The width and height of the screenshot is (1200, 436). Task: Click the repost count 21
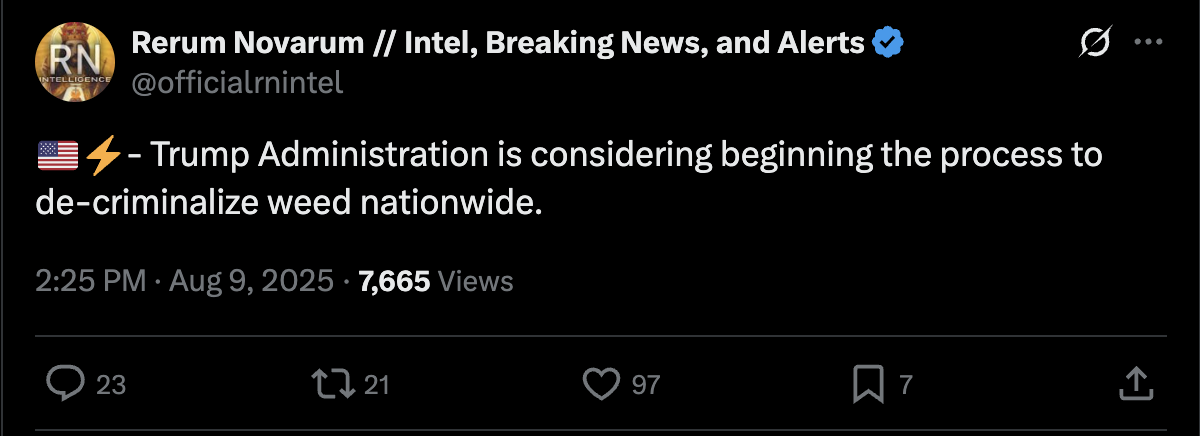[x=376, y=385]
